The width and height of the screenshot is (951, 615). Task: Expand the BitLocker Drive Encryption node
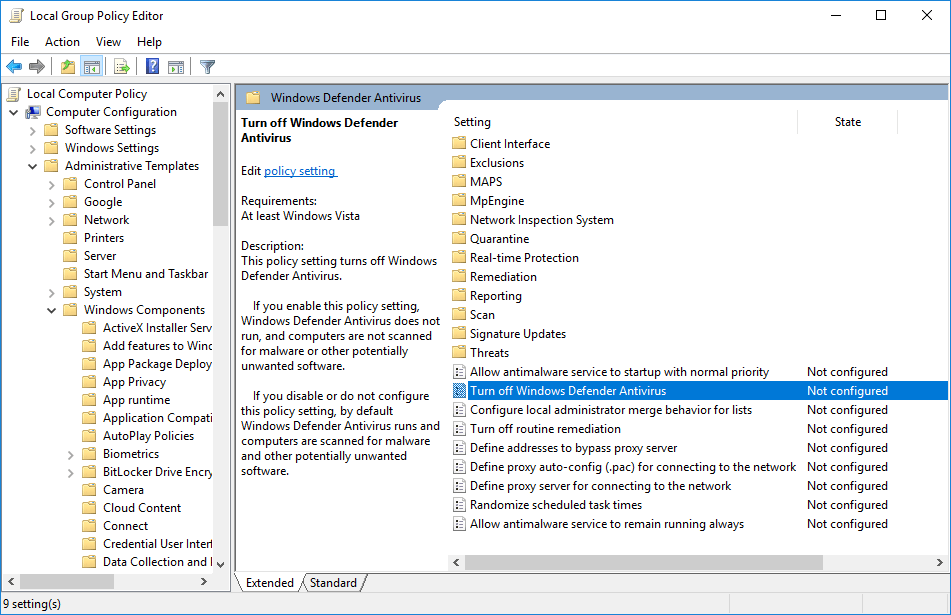tap(70, 472)
